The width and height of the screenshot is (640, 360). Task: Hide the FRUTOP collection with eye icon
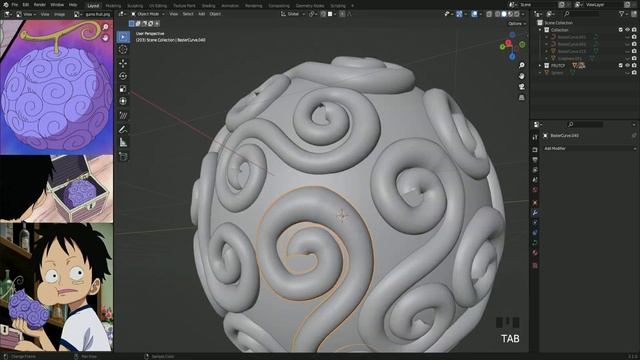(627, 65)
